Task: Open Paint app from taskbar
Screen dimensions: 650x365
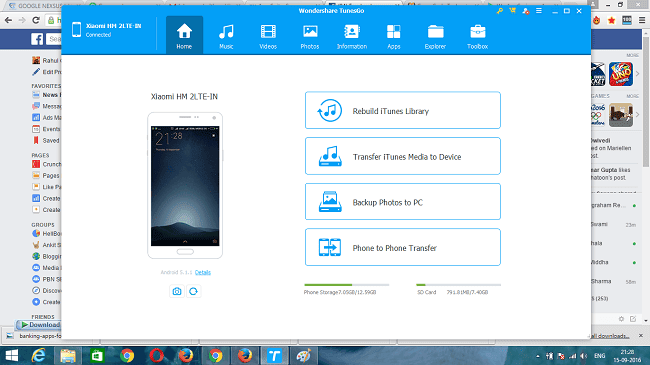Action: click(303, 356)
